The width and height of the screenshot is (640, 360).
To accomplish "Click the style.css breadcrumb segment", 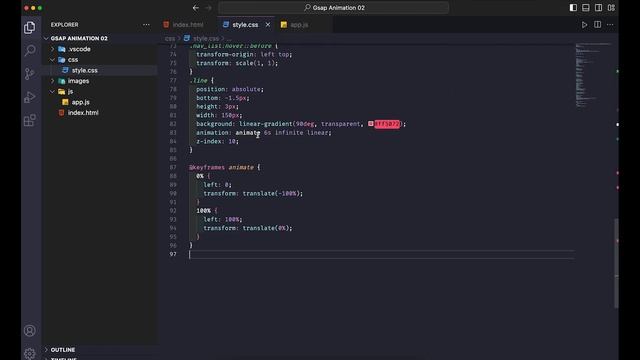I will (x=206, y=38).
